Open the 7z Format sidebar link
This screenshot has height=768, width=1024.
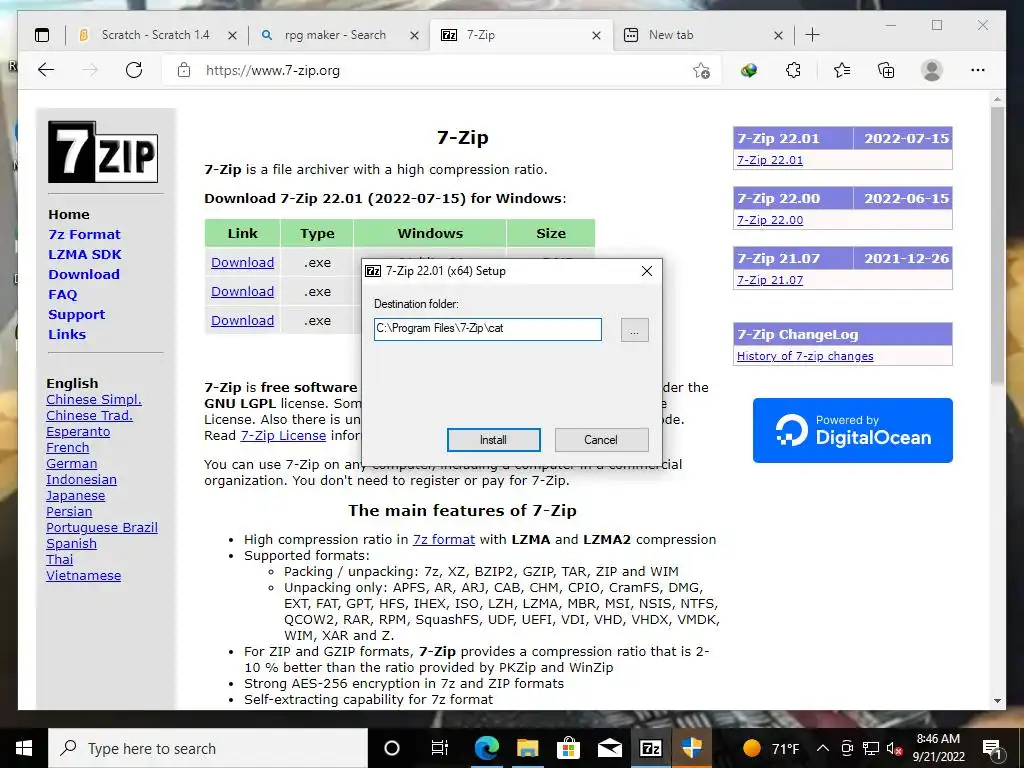[84, 234]
